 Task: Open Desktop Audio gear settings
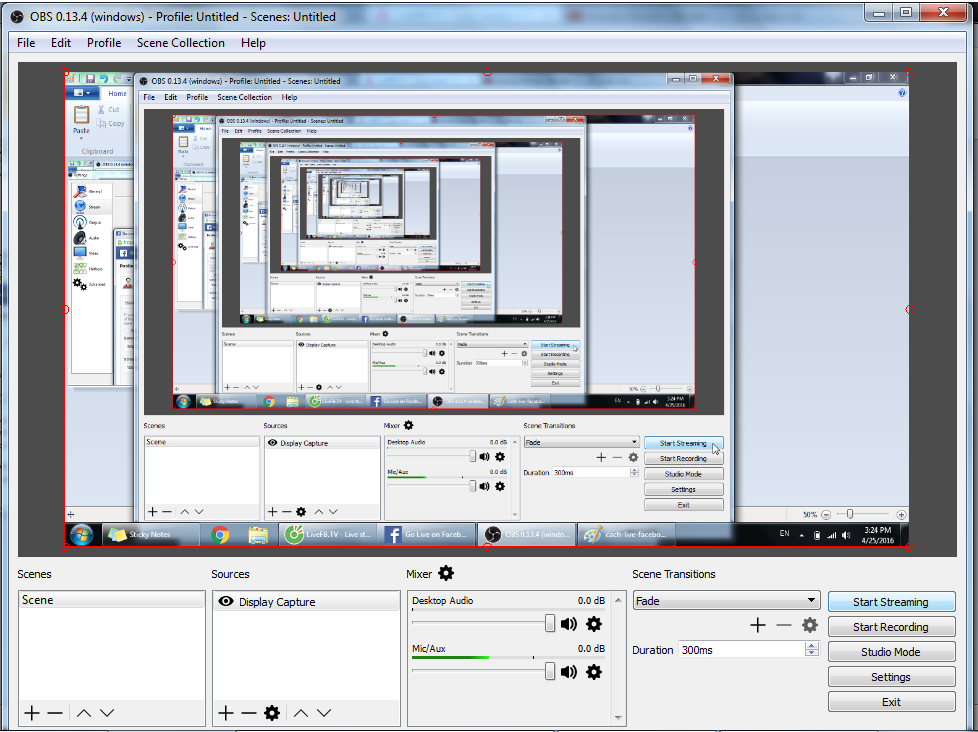[594, 624]
